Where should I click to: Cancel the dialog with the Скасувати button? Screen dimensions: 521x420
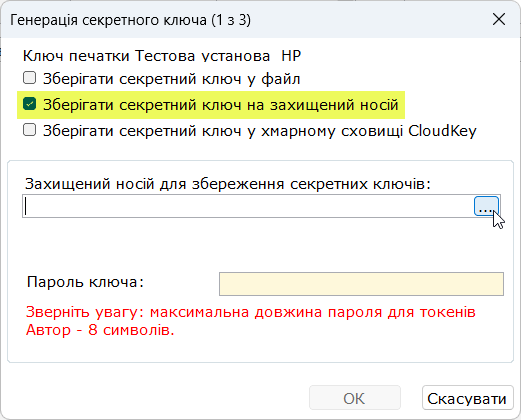[467, 398]
